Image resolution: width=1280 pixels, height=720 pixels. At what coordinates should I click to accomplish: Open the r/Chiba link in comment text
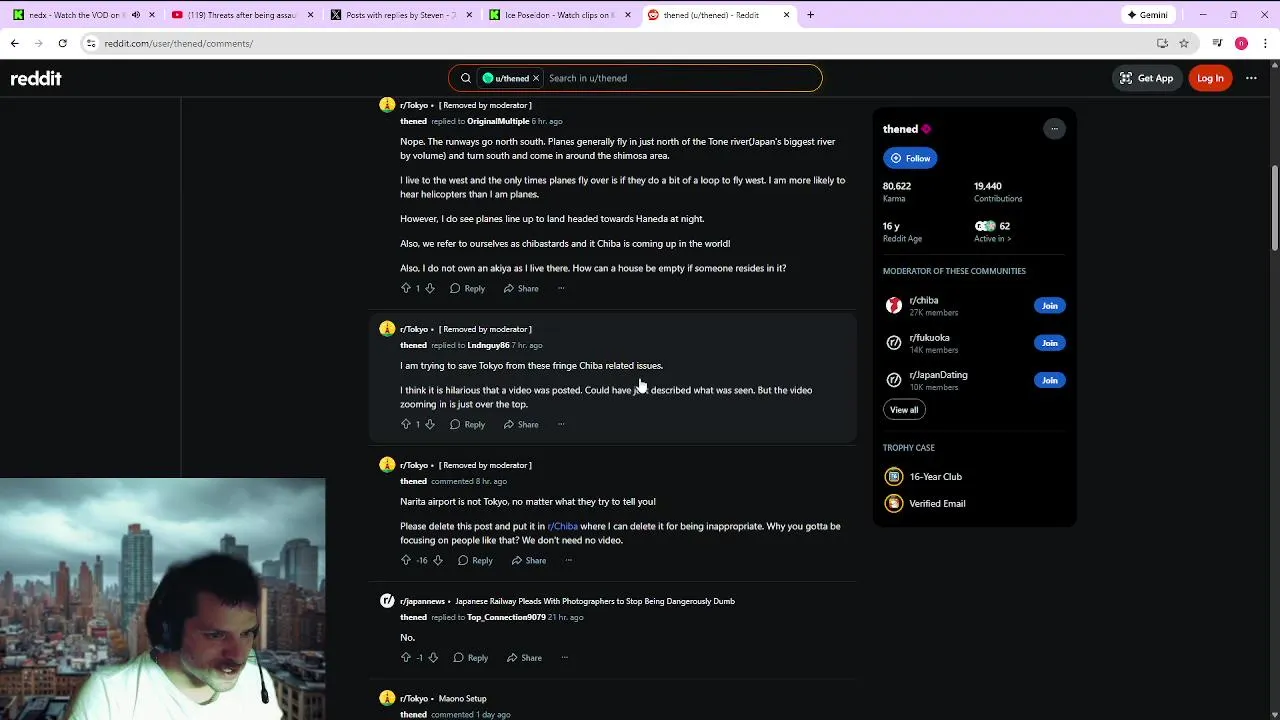pos(563,526)
